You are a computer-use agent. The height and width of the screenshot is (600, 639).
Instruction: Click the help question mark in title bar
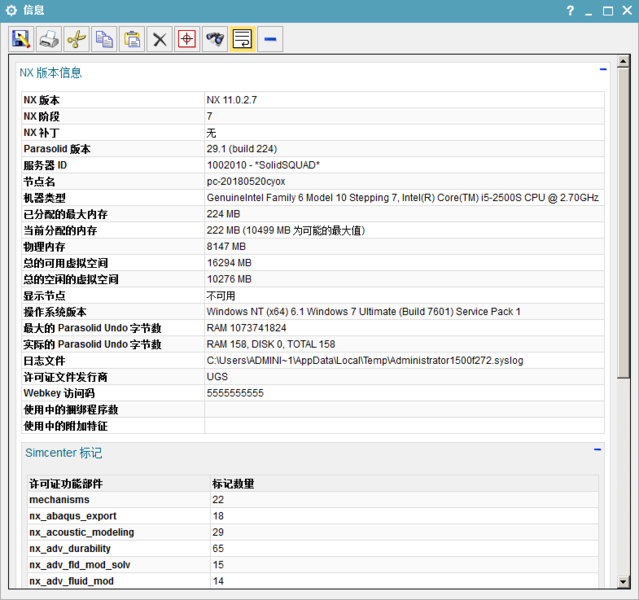point(570,11)
